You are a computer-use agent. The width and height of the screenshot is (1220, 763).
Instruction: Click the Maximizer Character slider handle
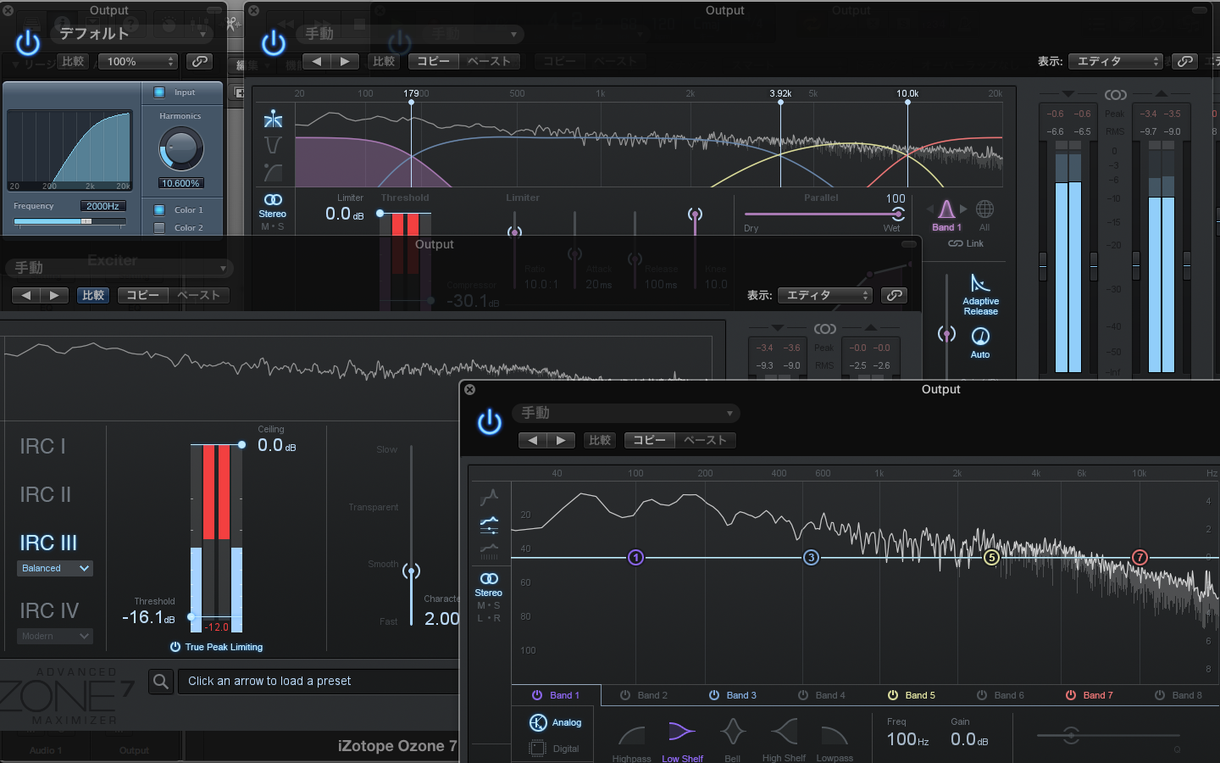point(410,572)
